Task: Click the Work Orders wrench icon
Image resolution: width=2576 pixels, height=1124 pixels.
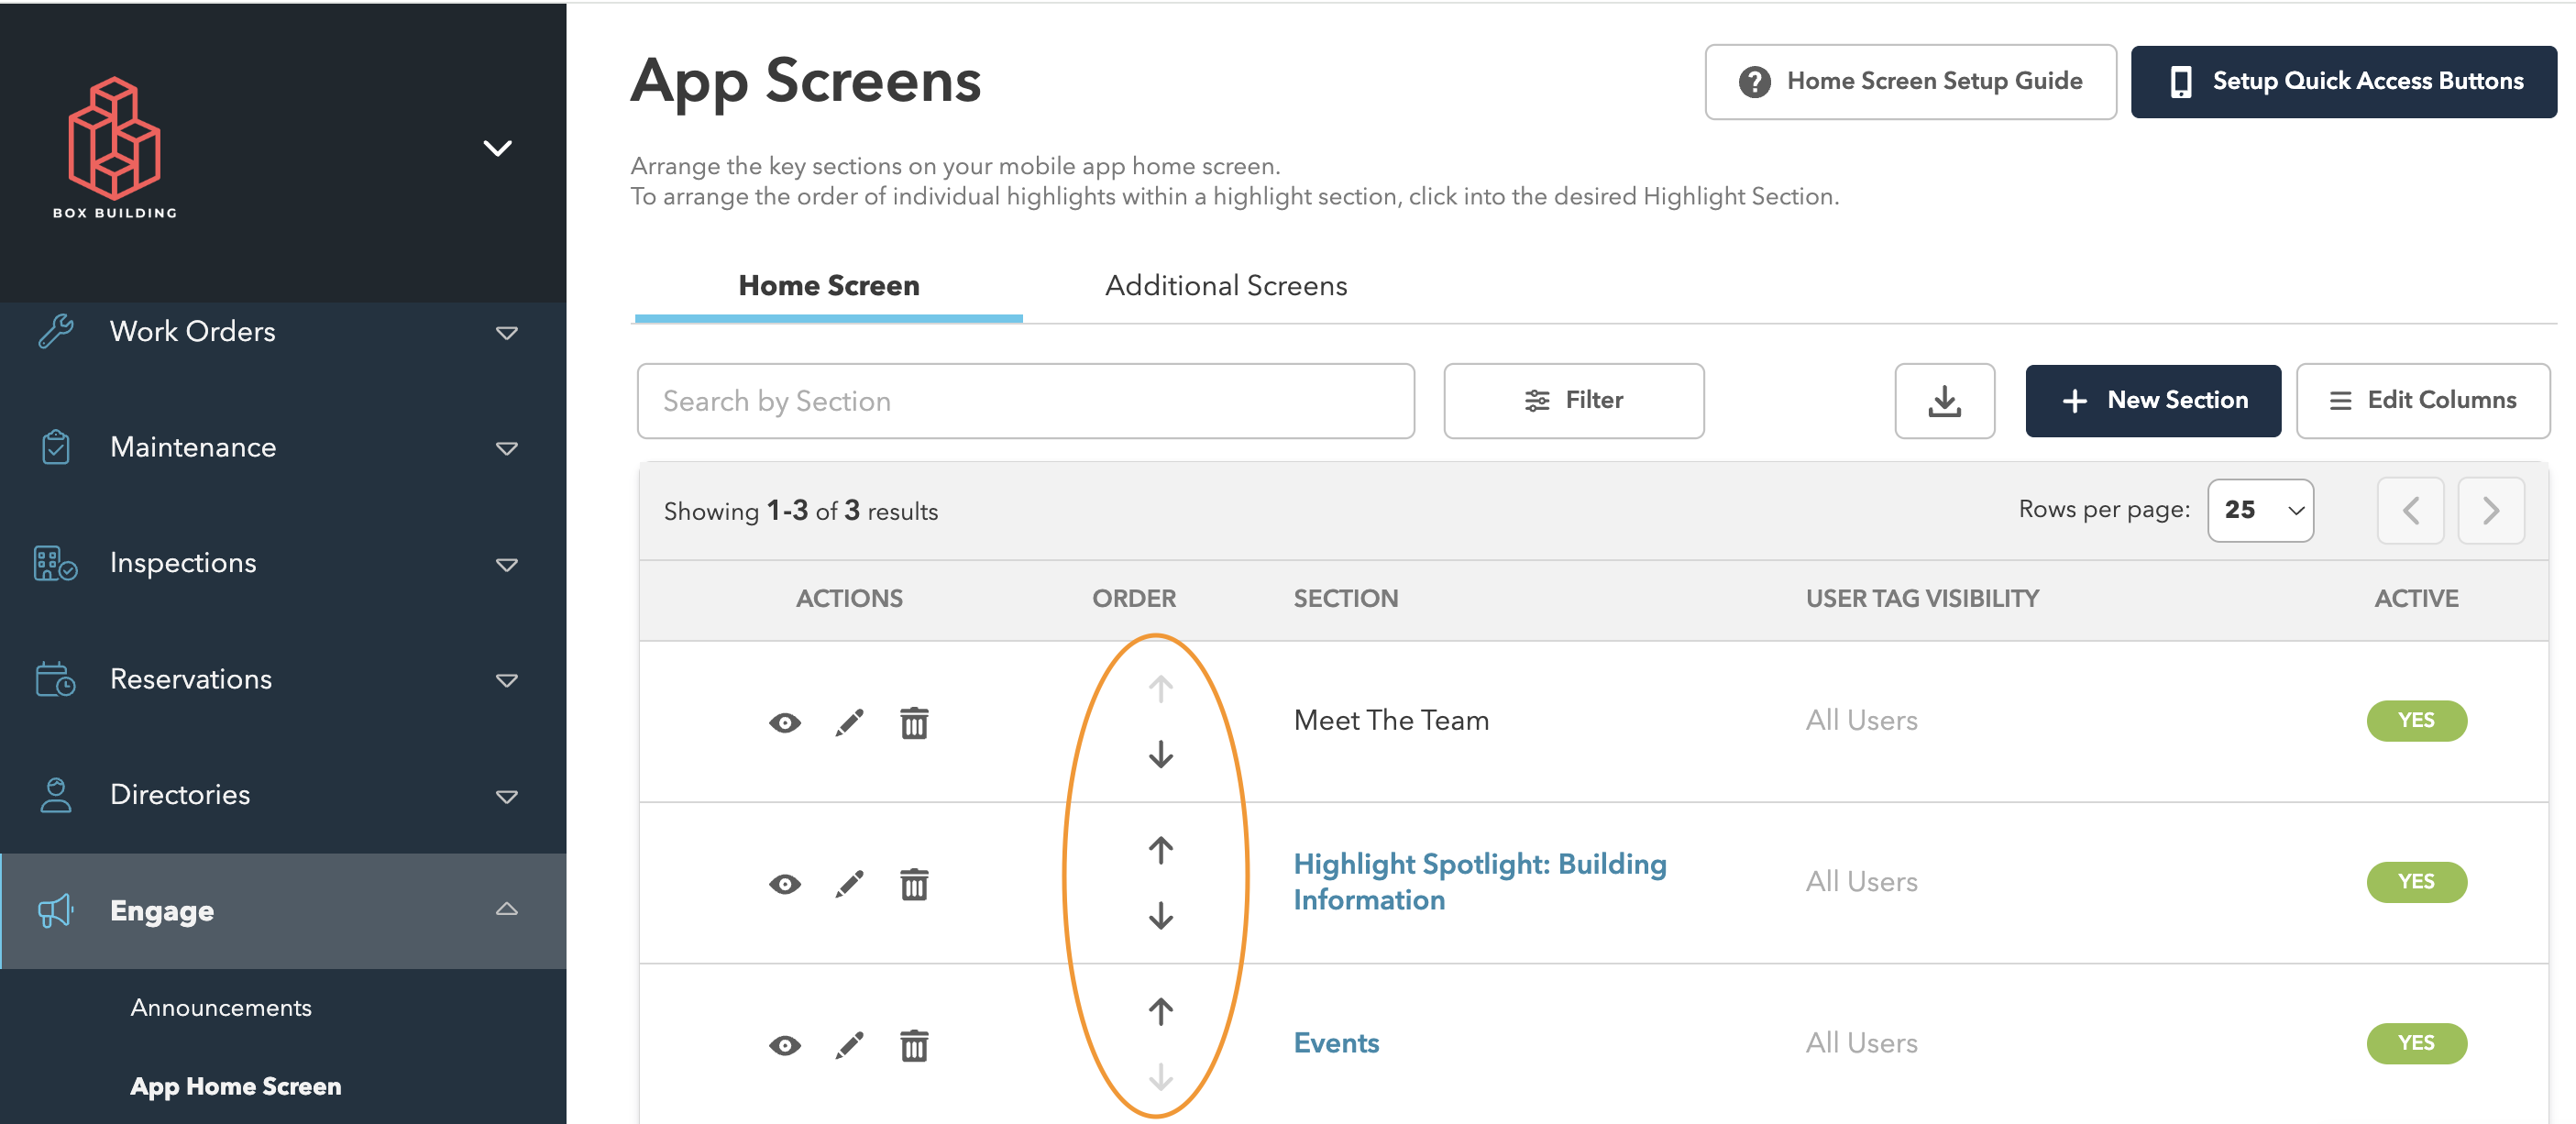Action: click(x=56, y=331)
